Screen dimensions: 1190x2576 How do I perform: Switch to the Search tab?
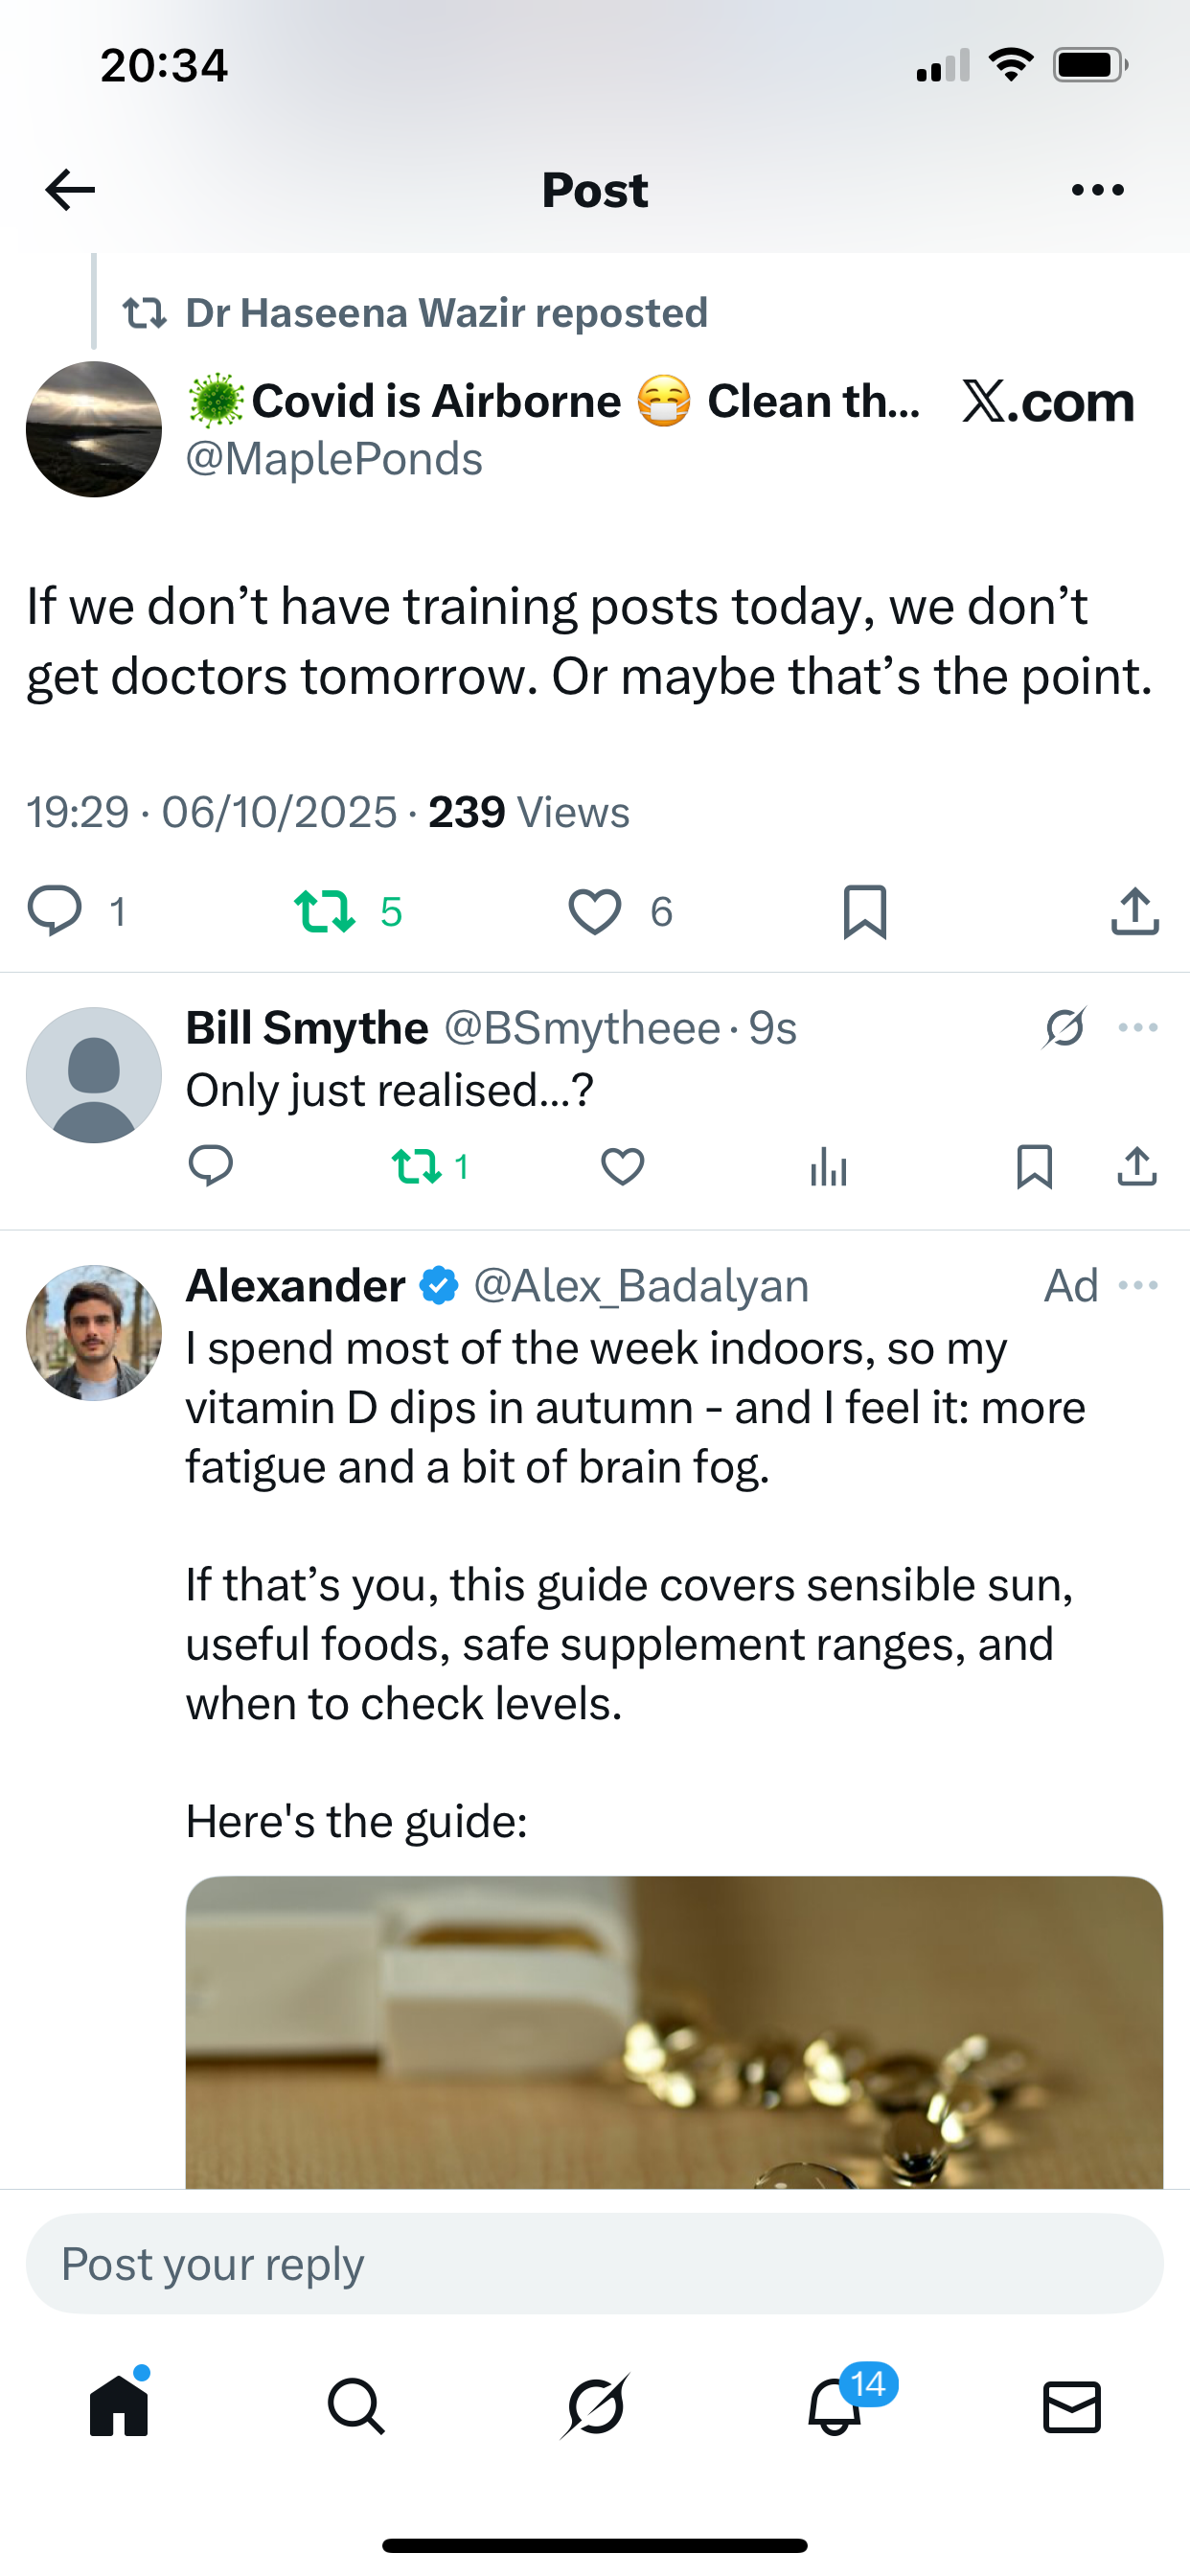click(x=356, y=2405)
